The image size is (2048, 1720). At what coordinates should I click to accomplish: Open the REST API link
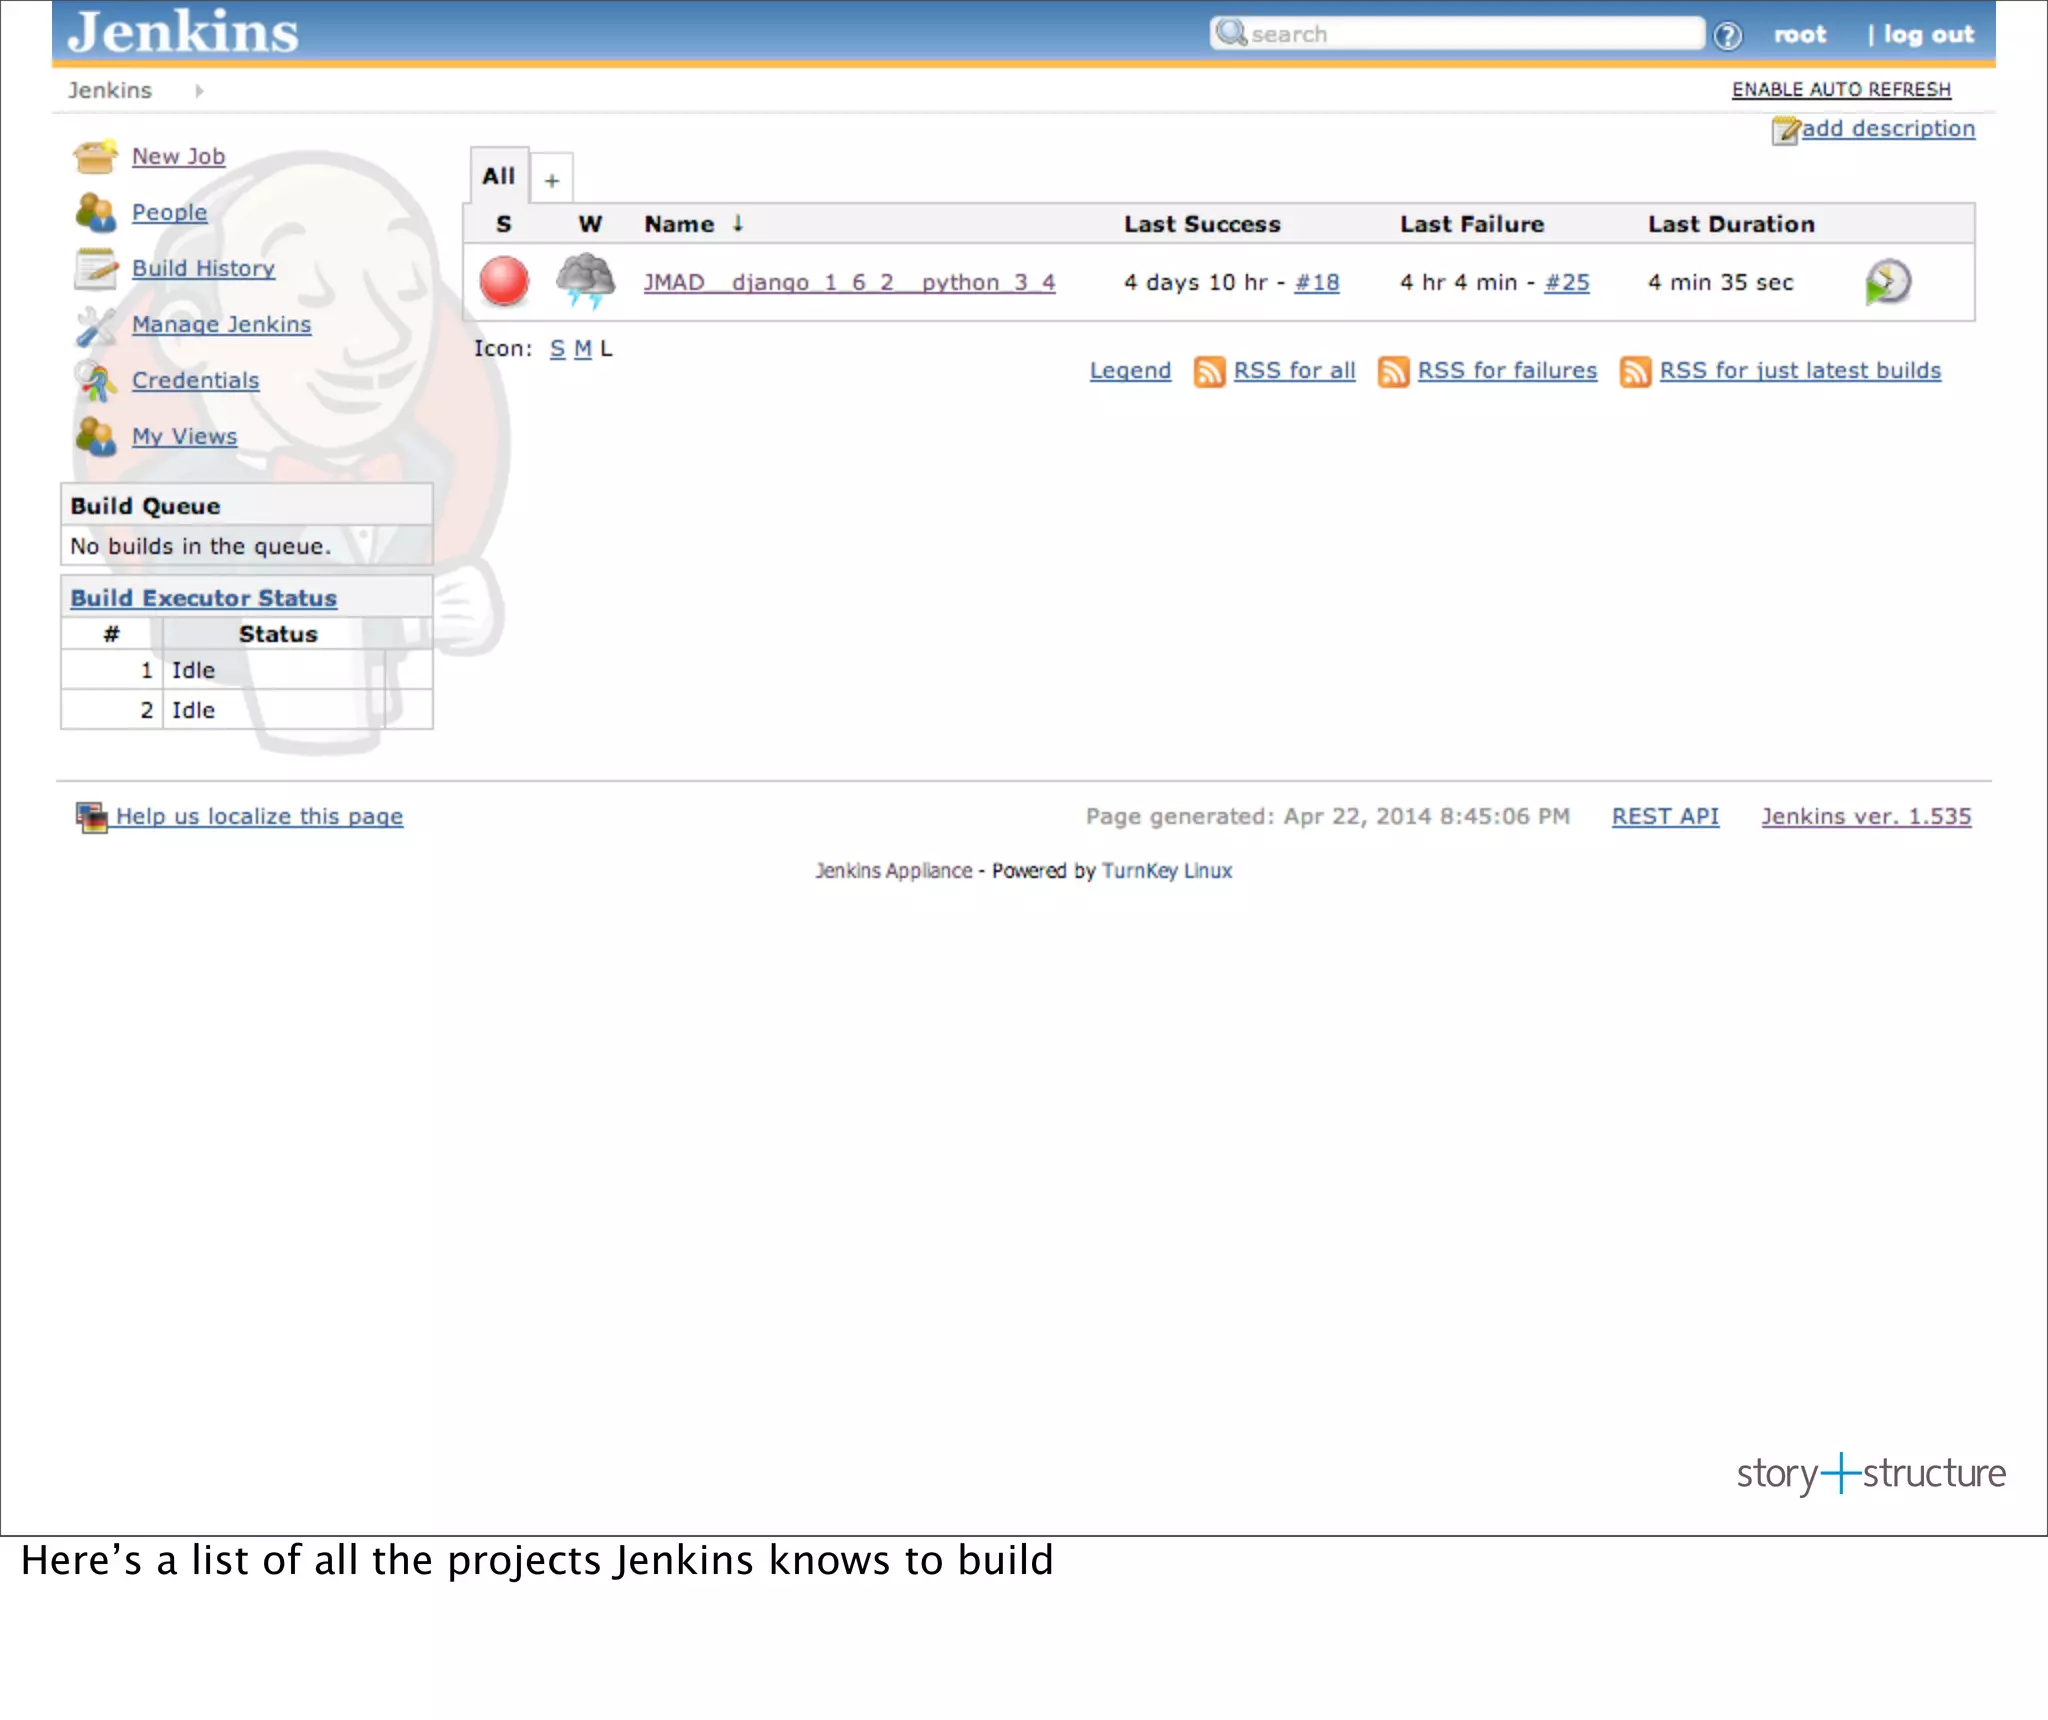pyautogui.click(x=1665, y=817)
